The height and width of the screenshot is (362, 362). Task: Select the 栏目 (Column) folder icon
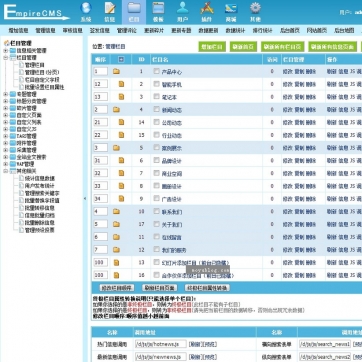pyautogui.click(x=134, y=12)
